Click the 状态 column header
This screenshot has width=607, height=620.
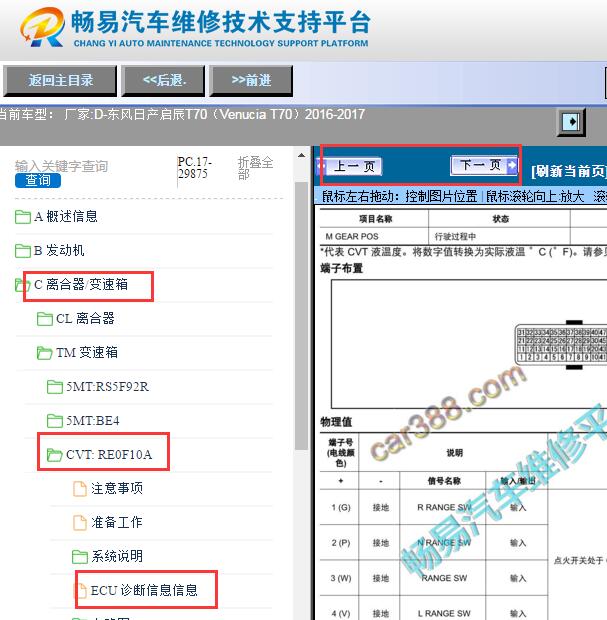500,219
